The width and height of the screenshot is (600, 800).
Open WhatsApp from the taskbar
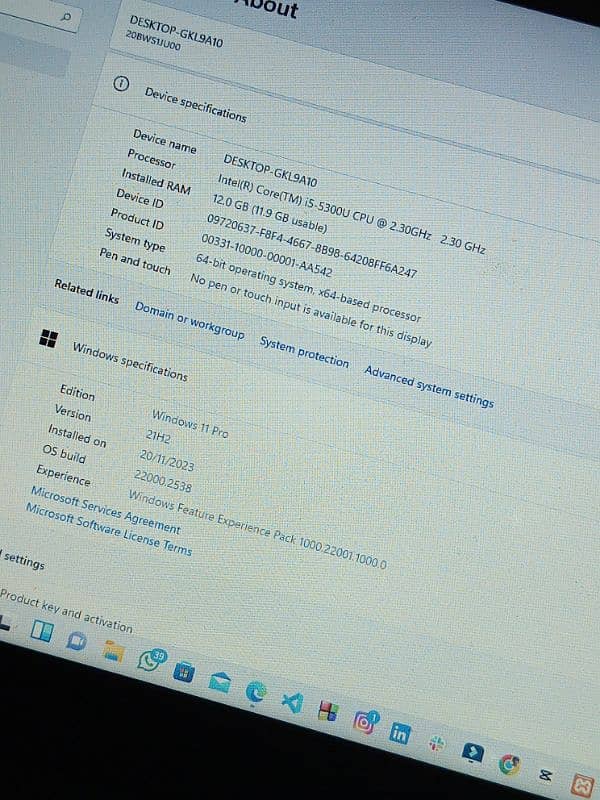pos(149,659)
